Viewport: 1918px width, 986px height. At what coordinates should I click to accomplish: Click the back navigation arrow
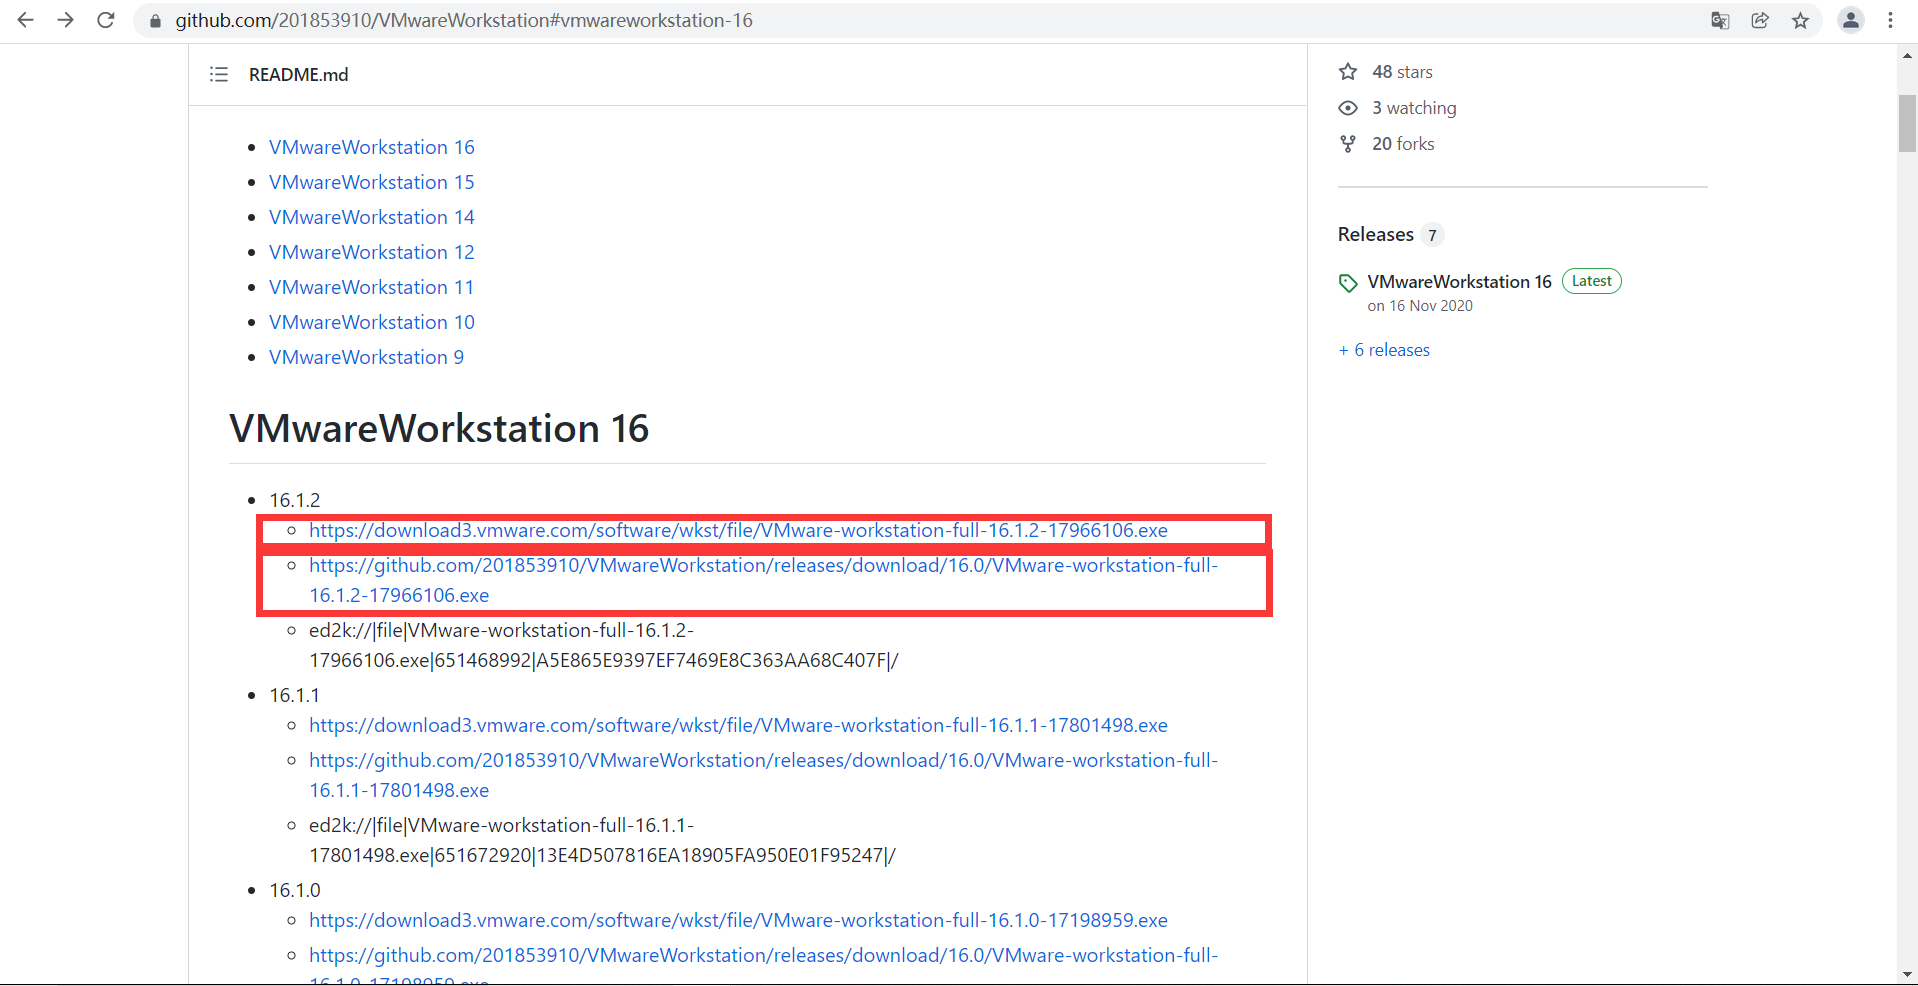24,20
